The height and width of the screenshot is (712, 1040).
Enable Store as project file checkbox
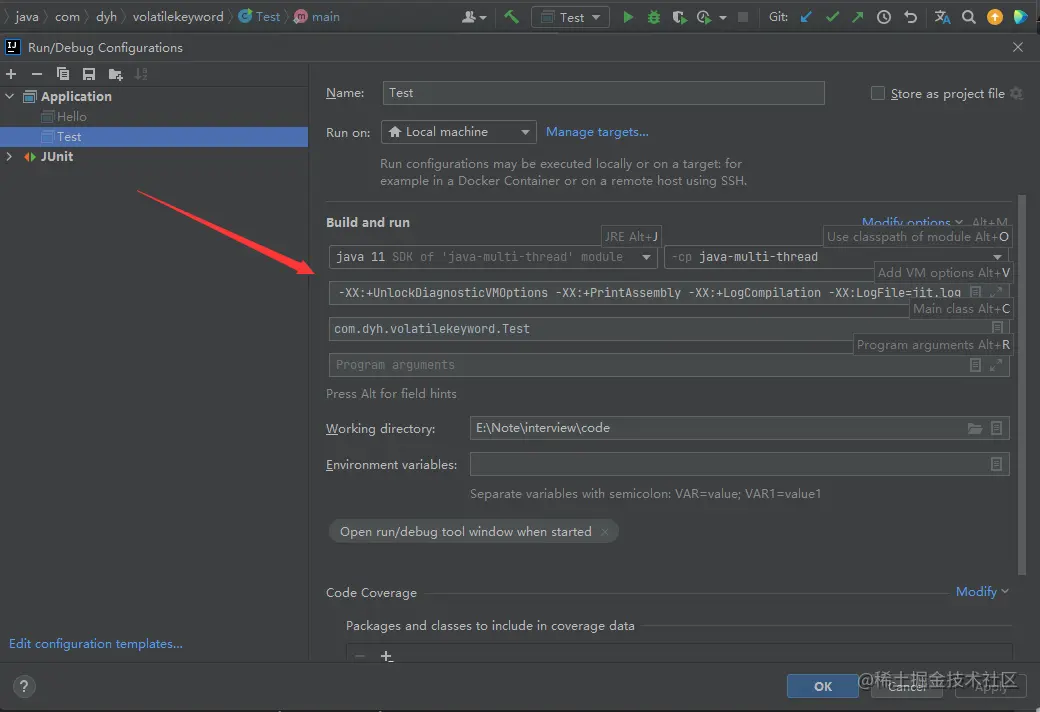pos(878,94)
